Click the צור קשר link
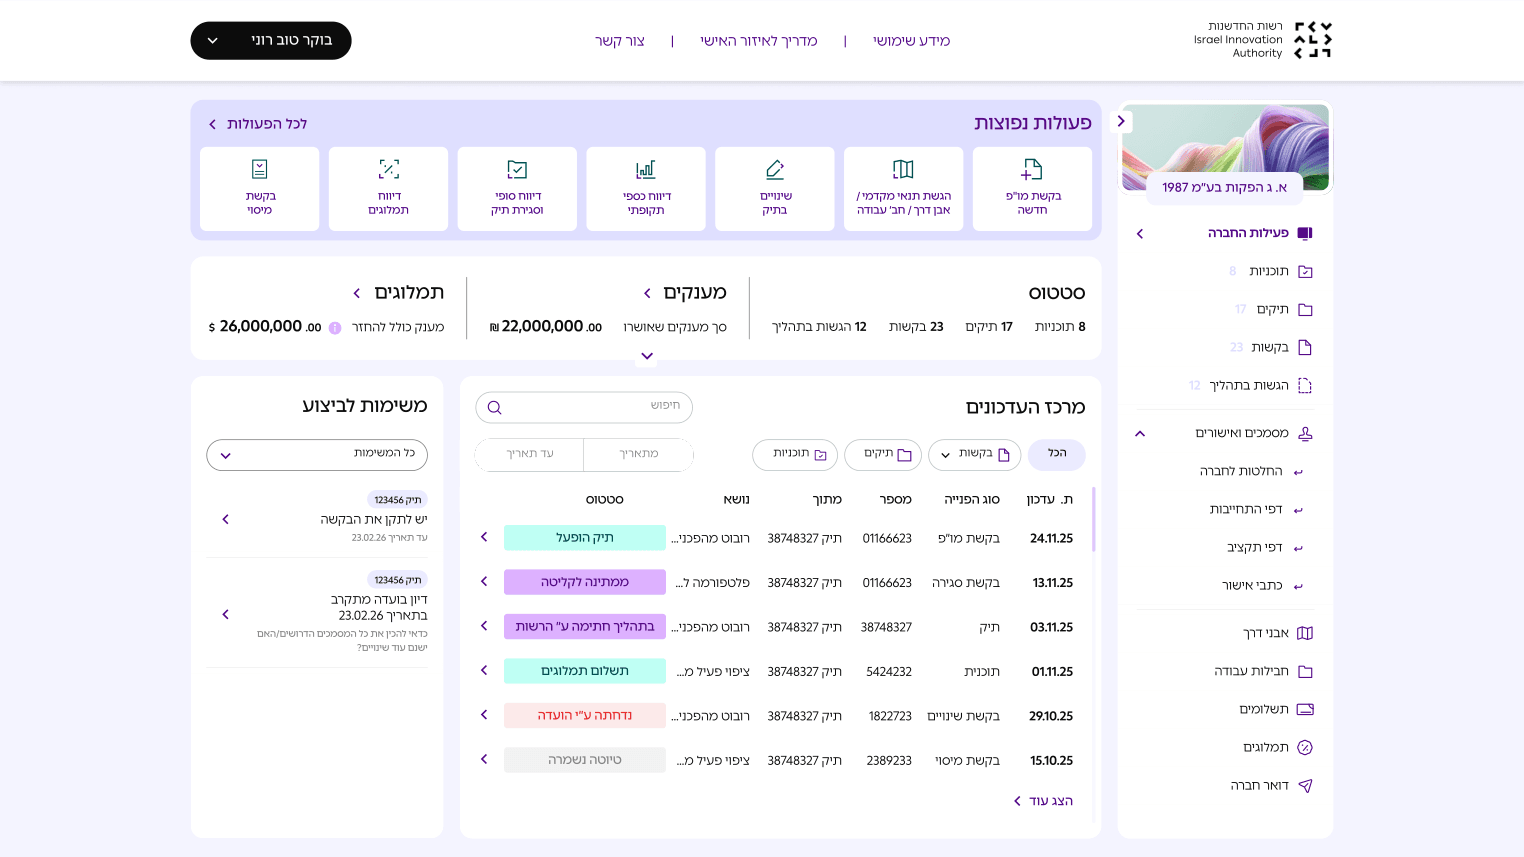The image size is (1524, 857). (x=620, y=41)
